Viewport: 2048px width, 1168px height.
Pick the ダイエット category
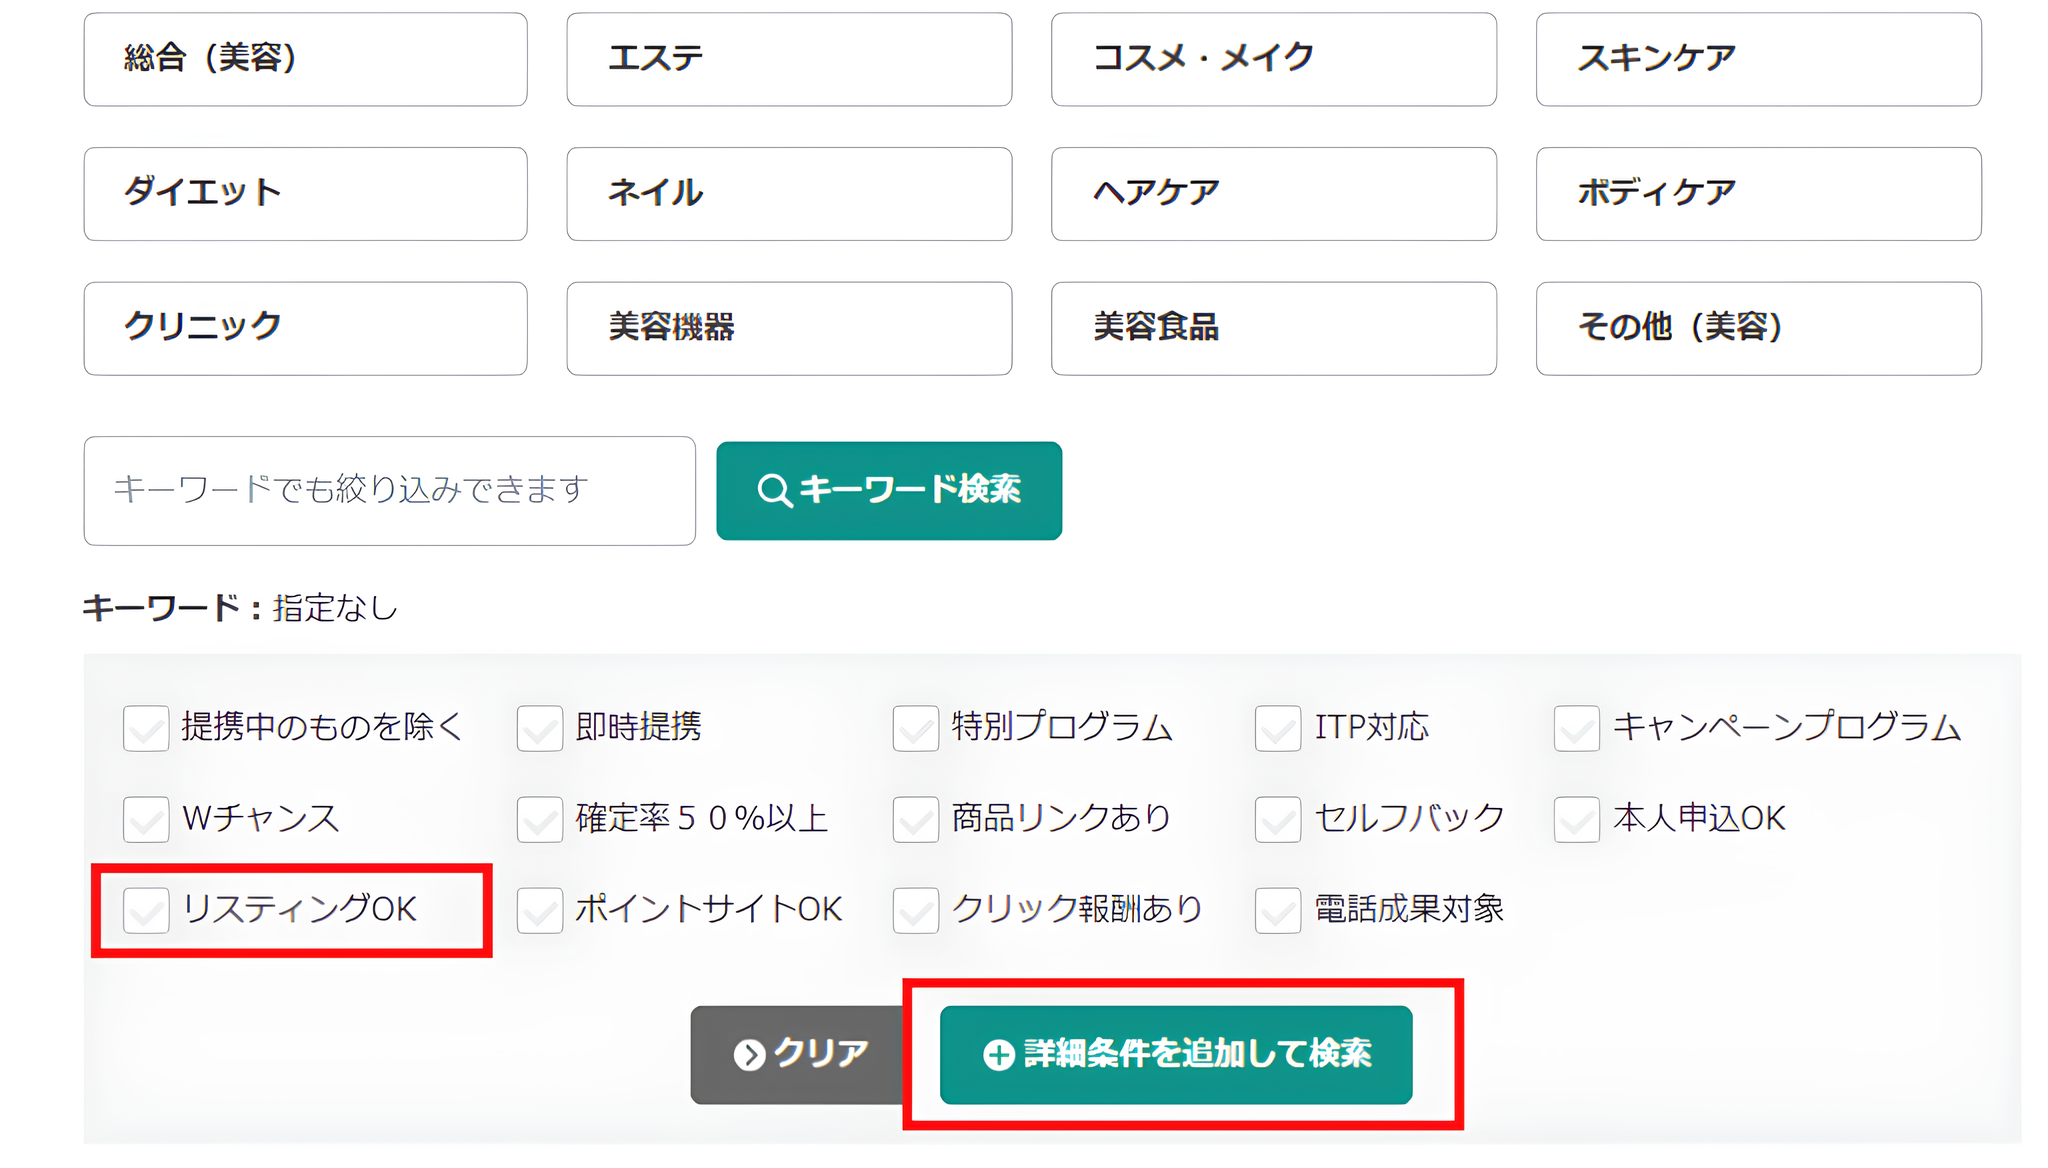(x=305, y=193)
